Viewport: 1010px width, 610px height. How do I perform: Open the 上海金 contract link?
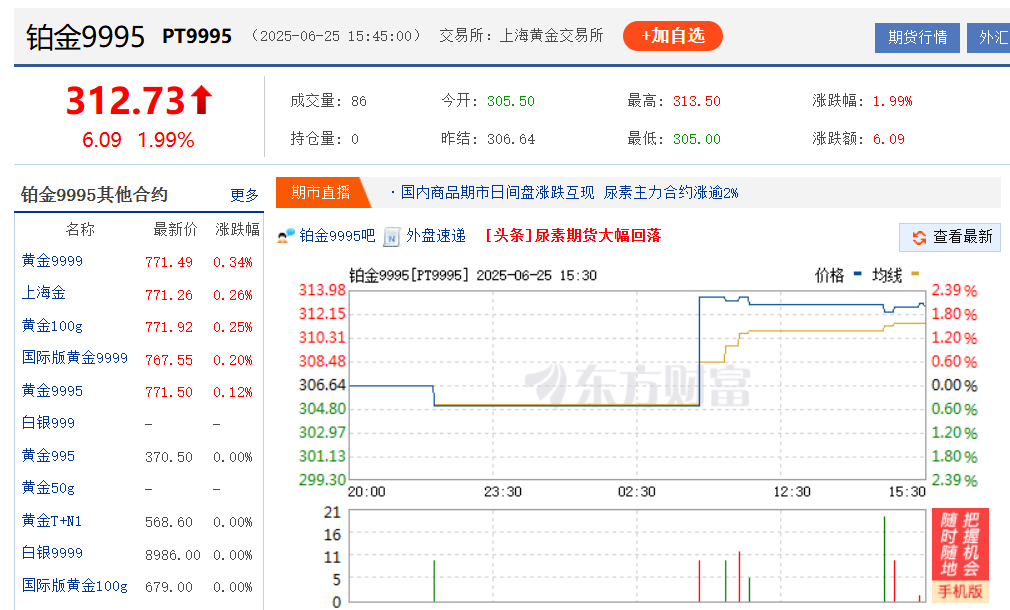44,293
